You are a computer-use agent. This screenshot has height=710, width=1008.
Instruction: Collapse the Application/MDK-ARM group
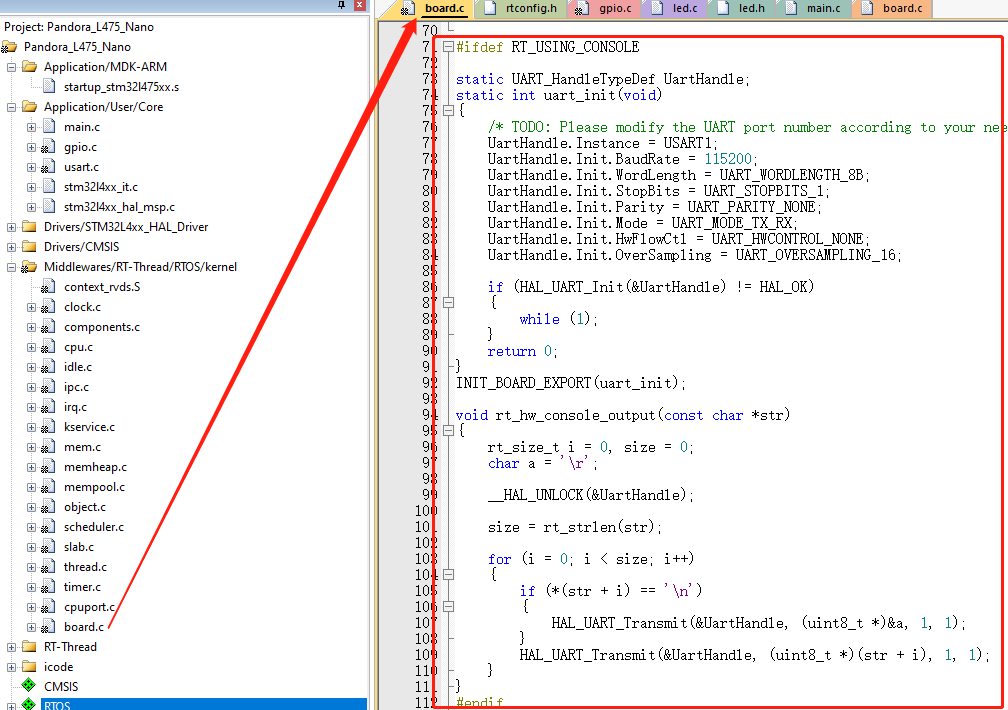(12, 67)
